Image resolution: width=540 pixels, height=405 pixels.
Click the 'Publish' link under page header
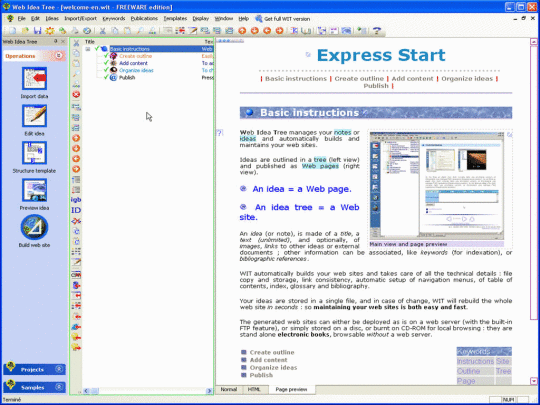coord(376,86)
